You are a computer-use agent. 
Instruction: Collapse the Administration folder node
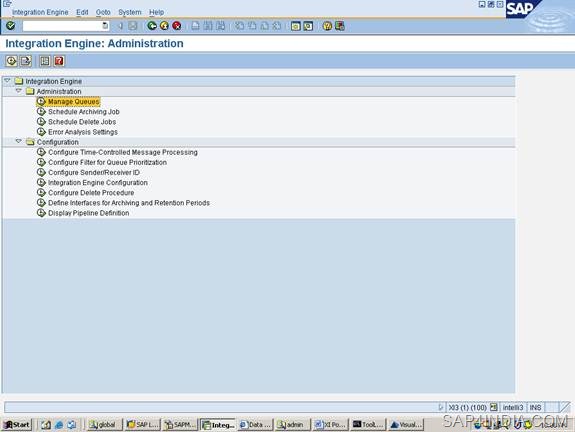[x=18, y=91]
